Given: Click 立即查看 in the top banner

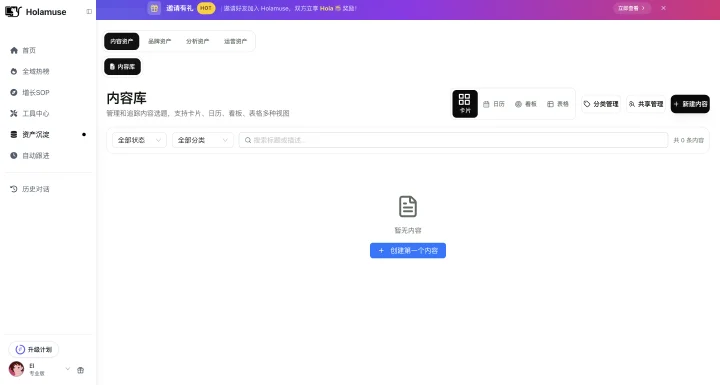Looking at the screenshot, I should pyautogui.click(x=632, y=8).
